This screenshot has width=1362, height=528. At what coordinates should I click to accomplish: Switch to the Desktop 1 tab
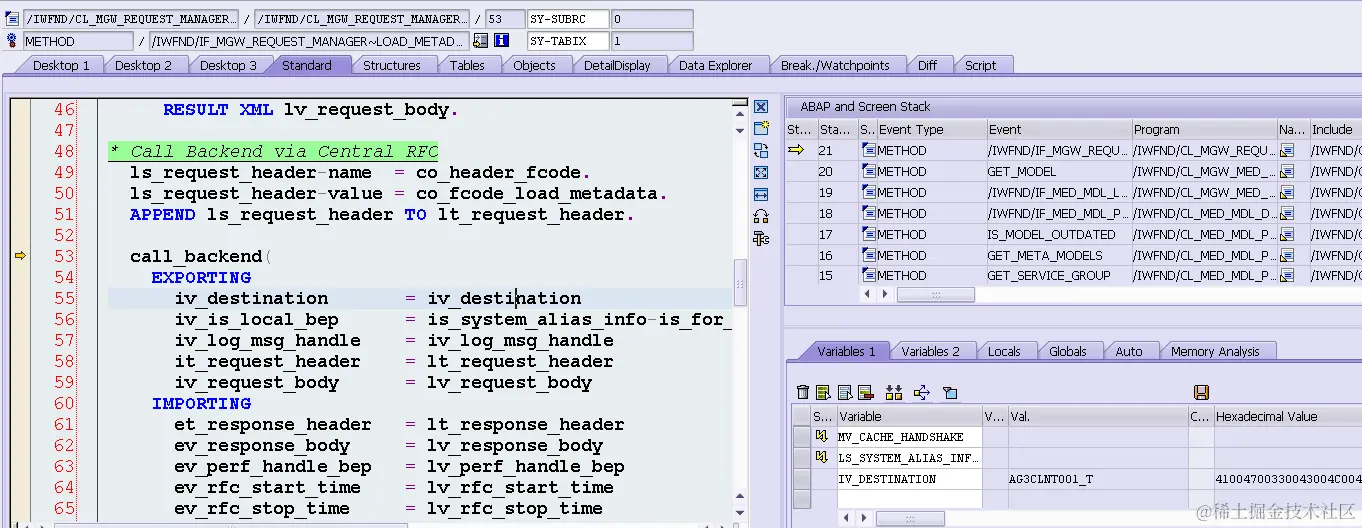coord(61,65)
